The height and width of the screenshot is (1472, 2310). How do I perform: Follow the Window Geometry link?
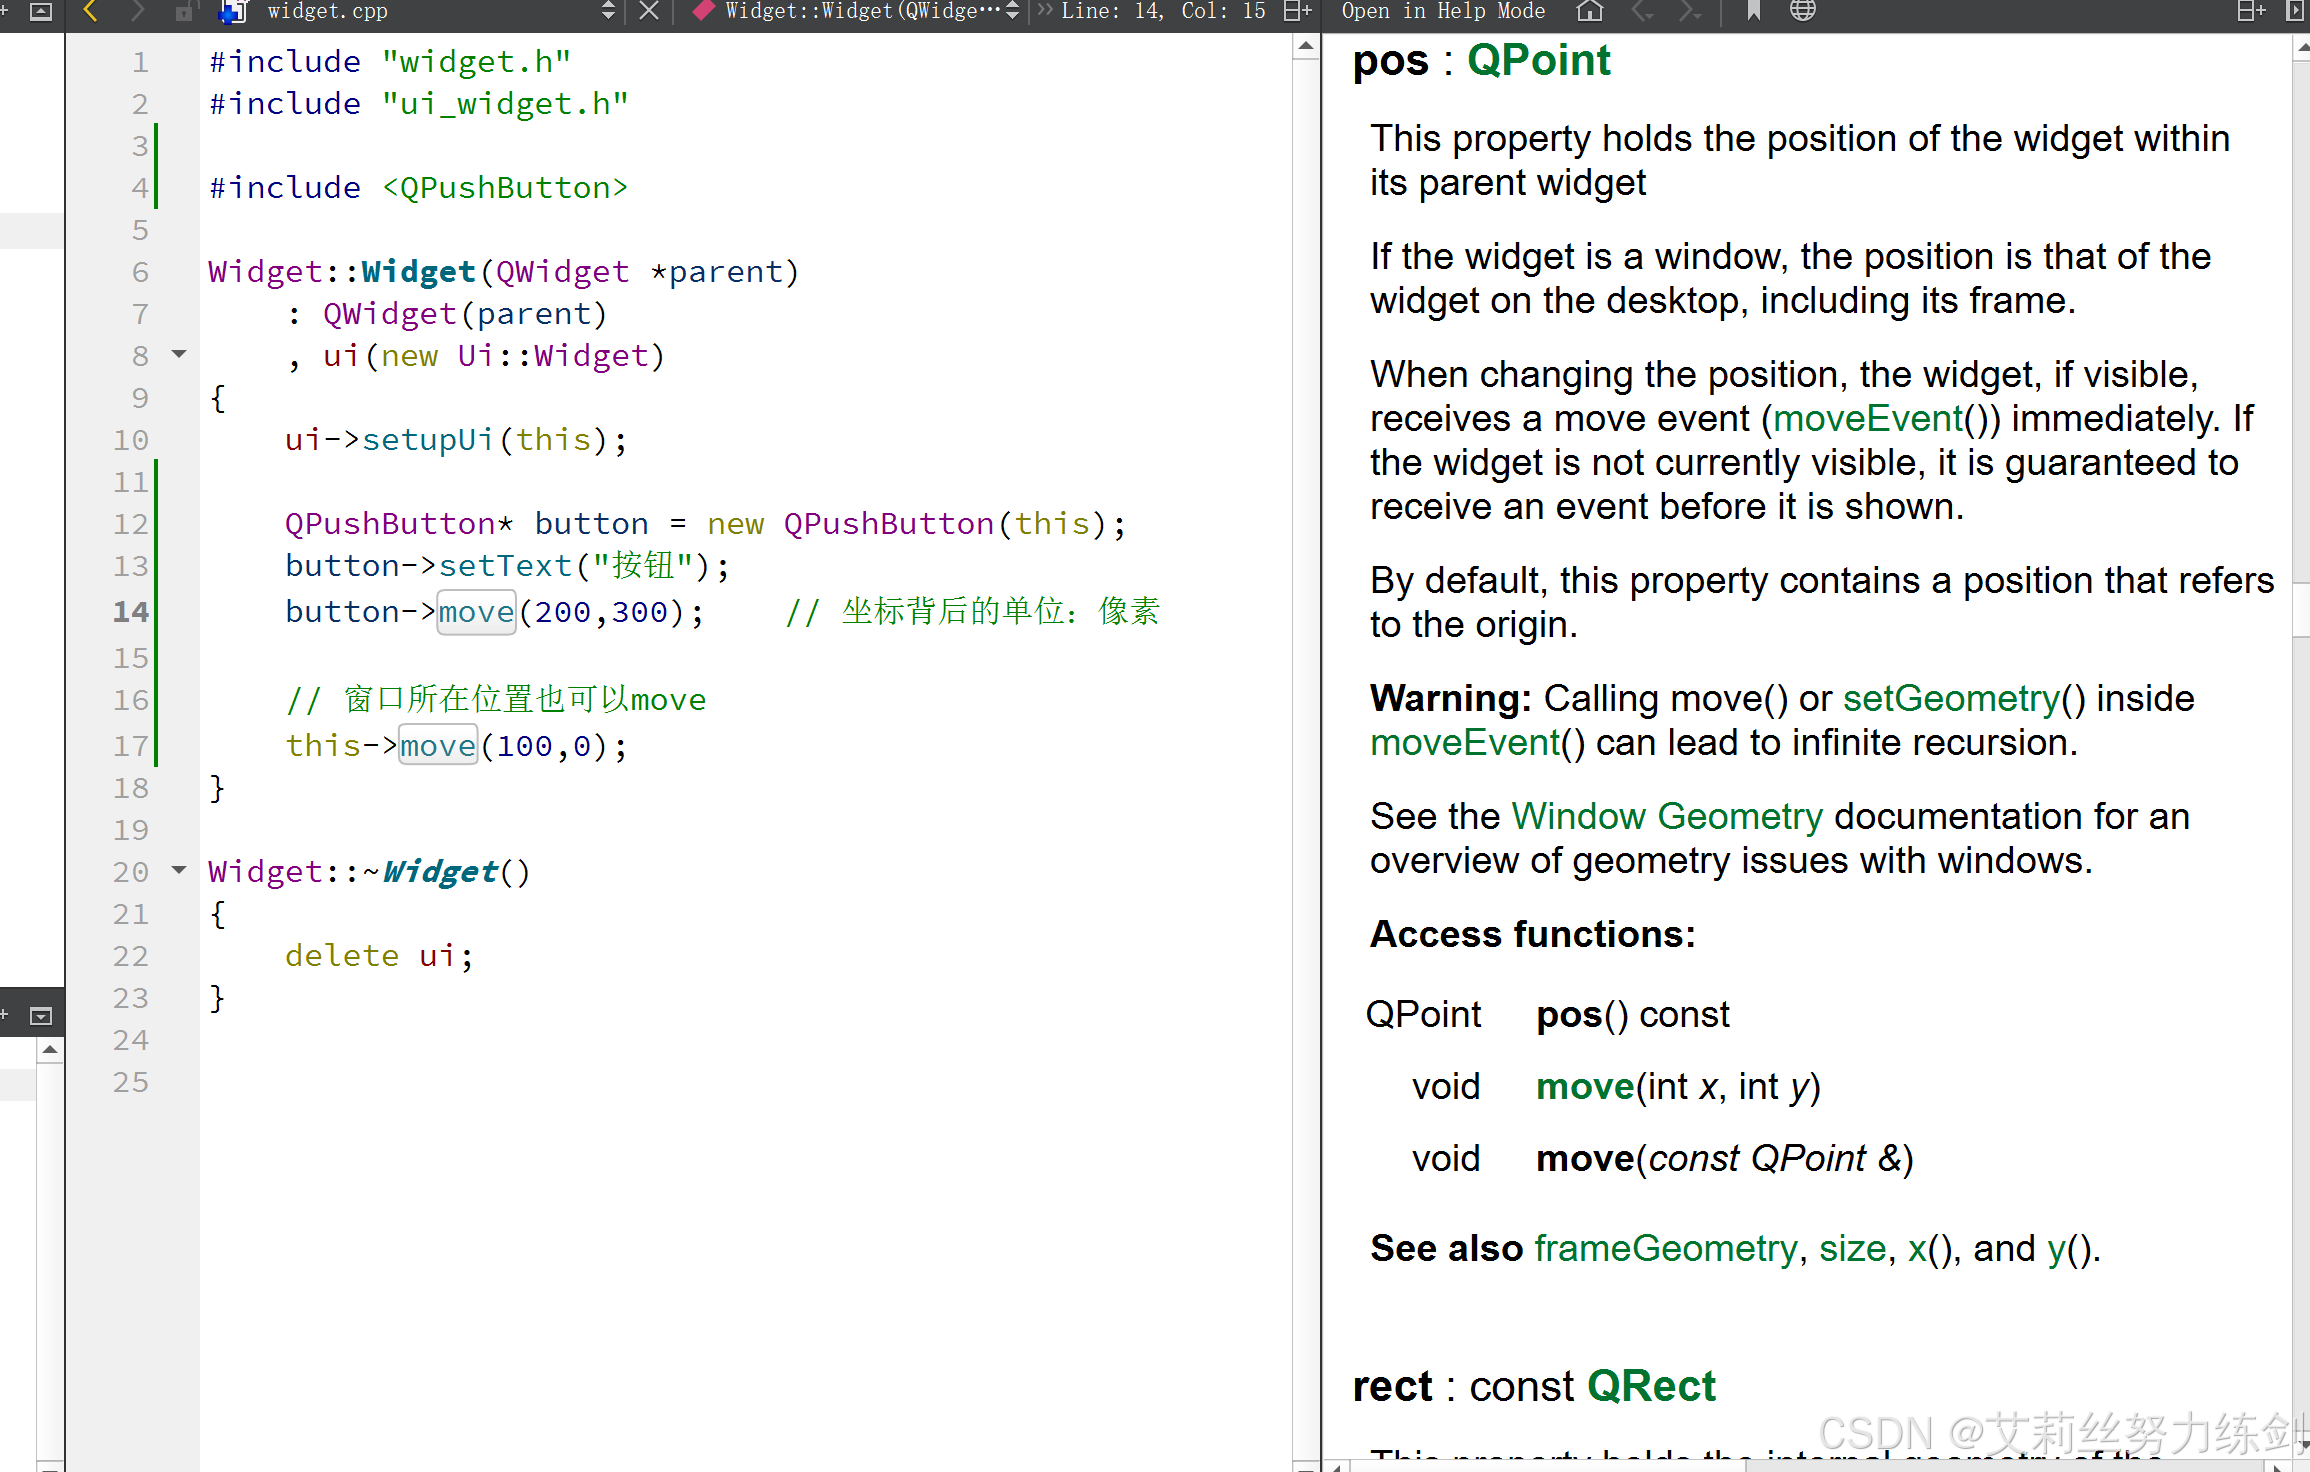point(1667,816)
